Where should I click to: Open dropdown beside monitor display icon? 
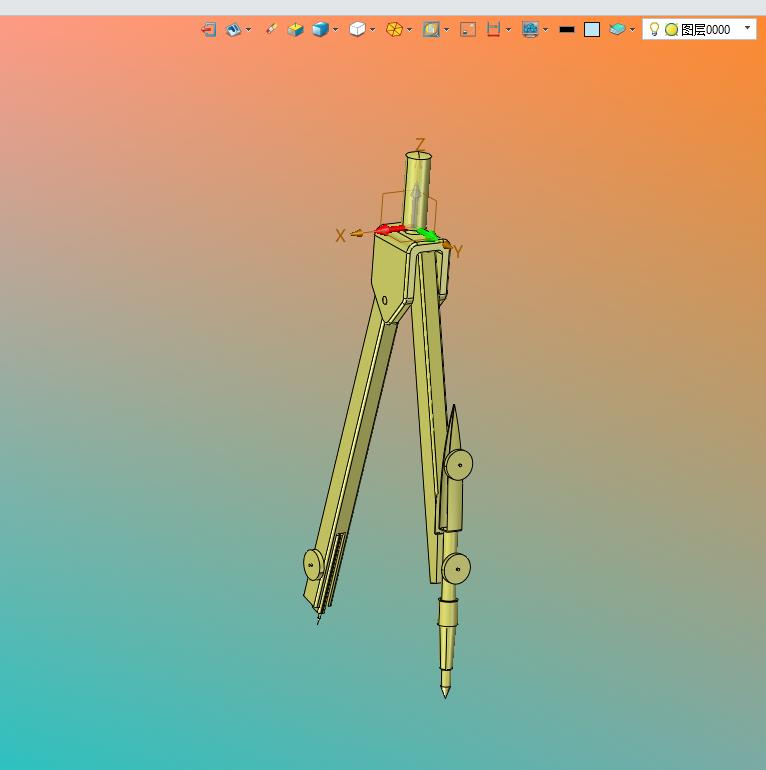click(x=546, y=29)
